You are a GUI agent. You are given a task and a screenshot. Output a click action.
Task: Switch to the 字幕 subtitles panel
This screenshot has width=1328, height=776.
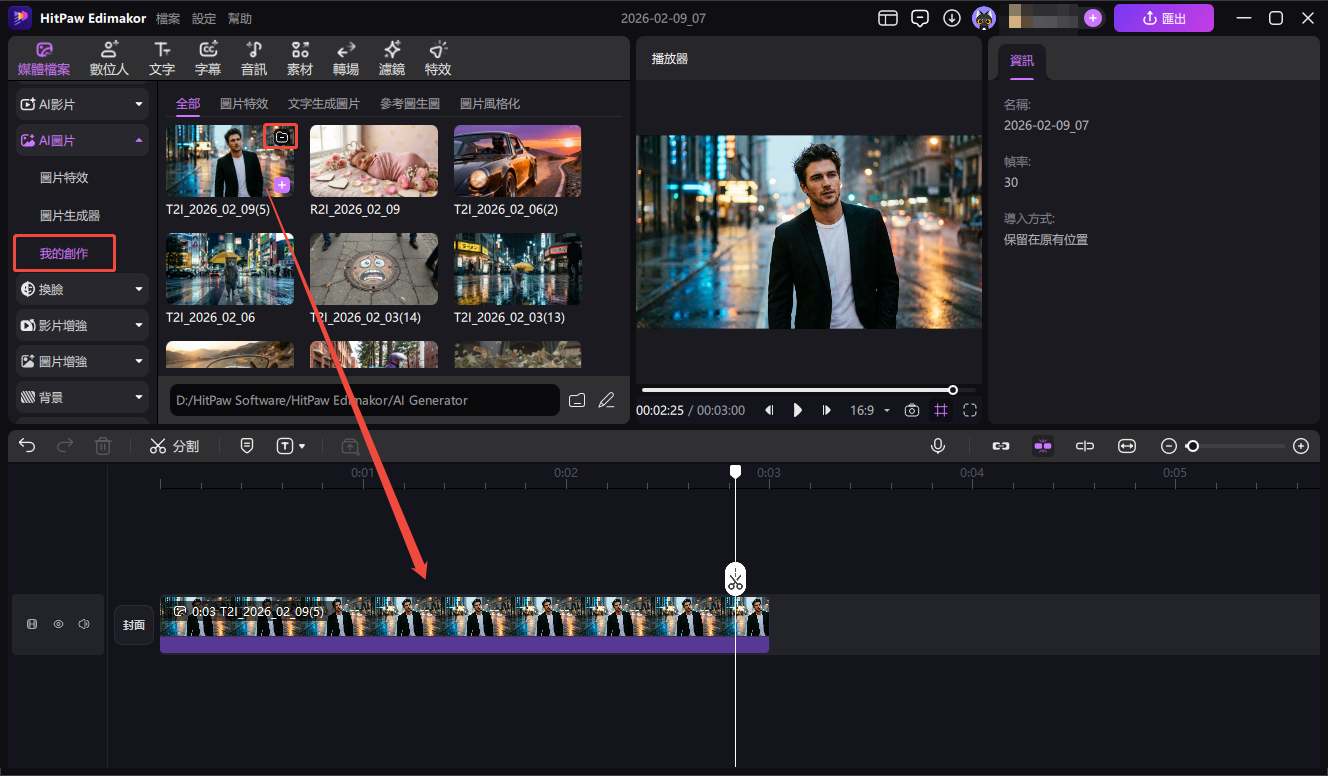[208, 57]
